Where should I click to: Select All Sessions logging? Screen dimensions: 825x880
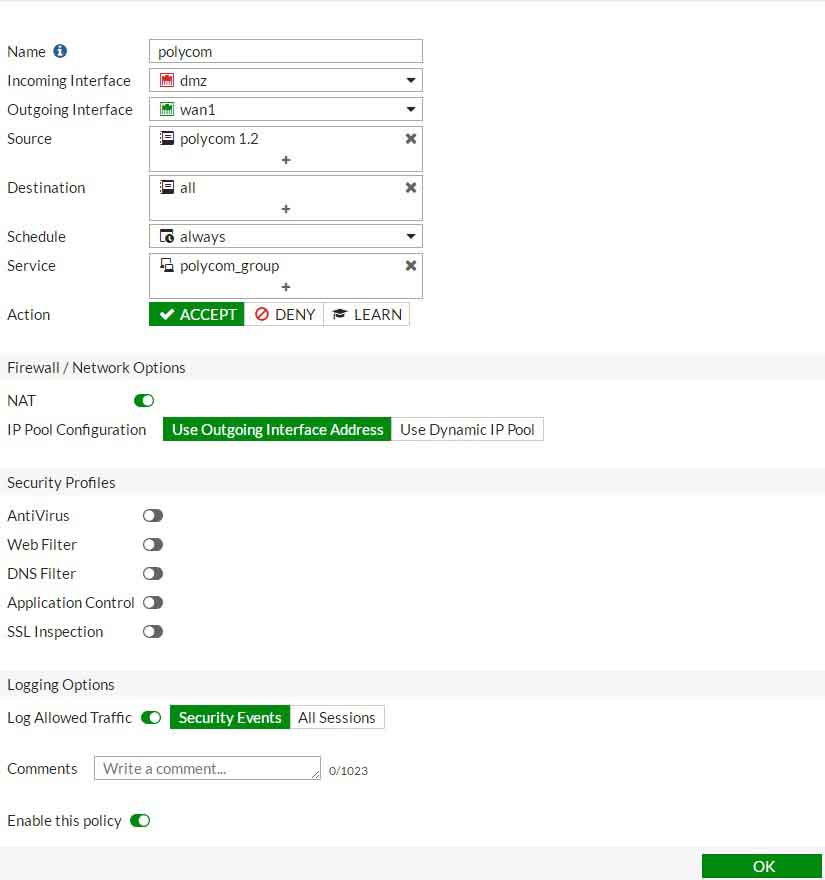tap(337, 717)
